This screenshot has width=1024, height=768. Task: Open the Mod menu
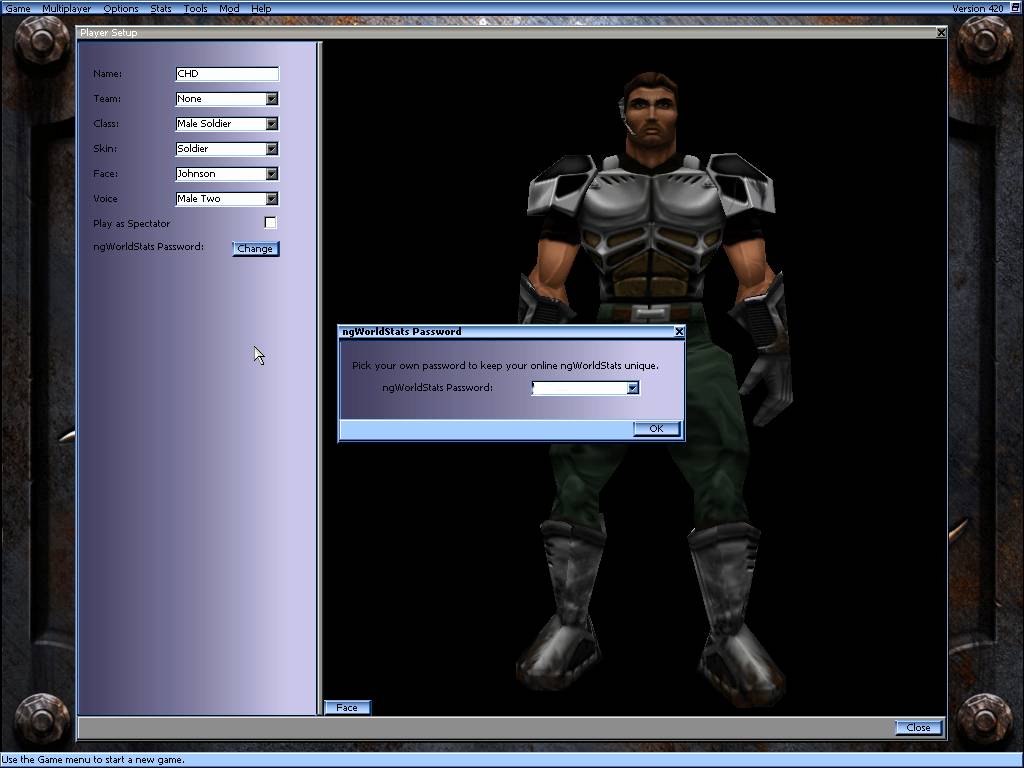[229, 8]
